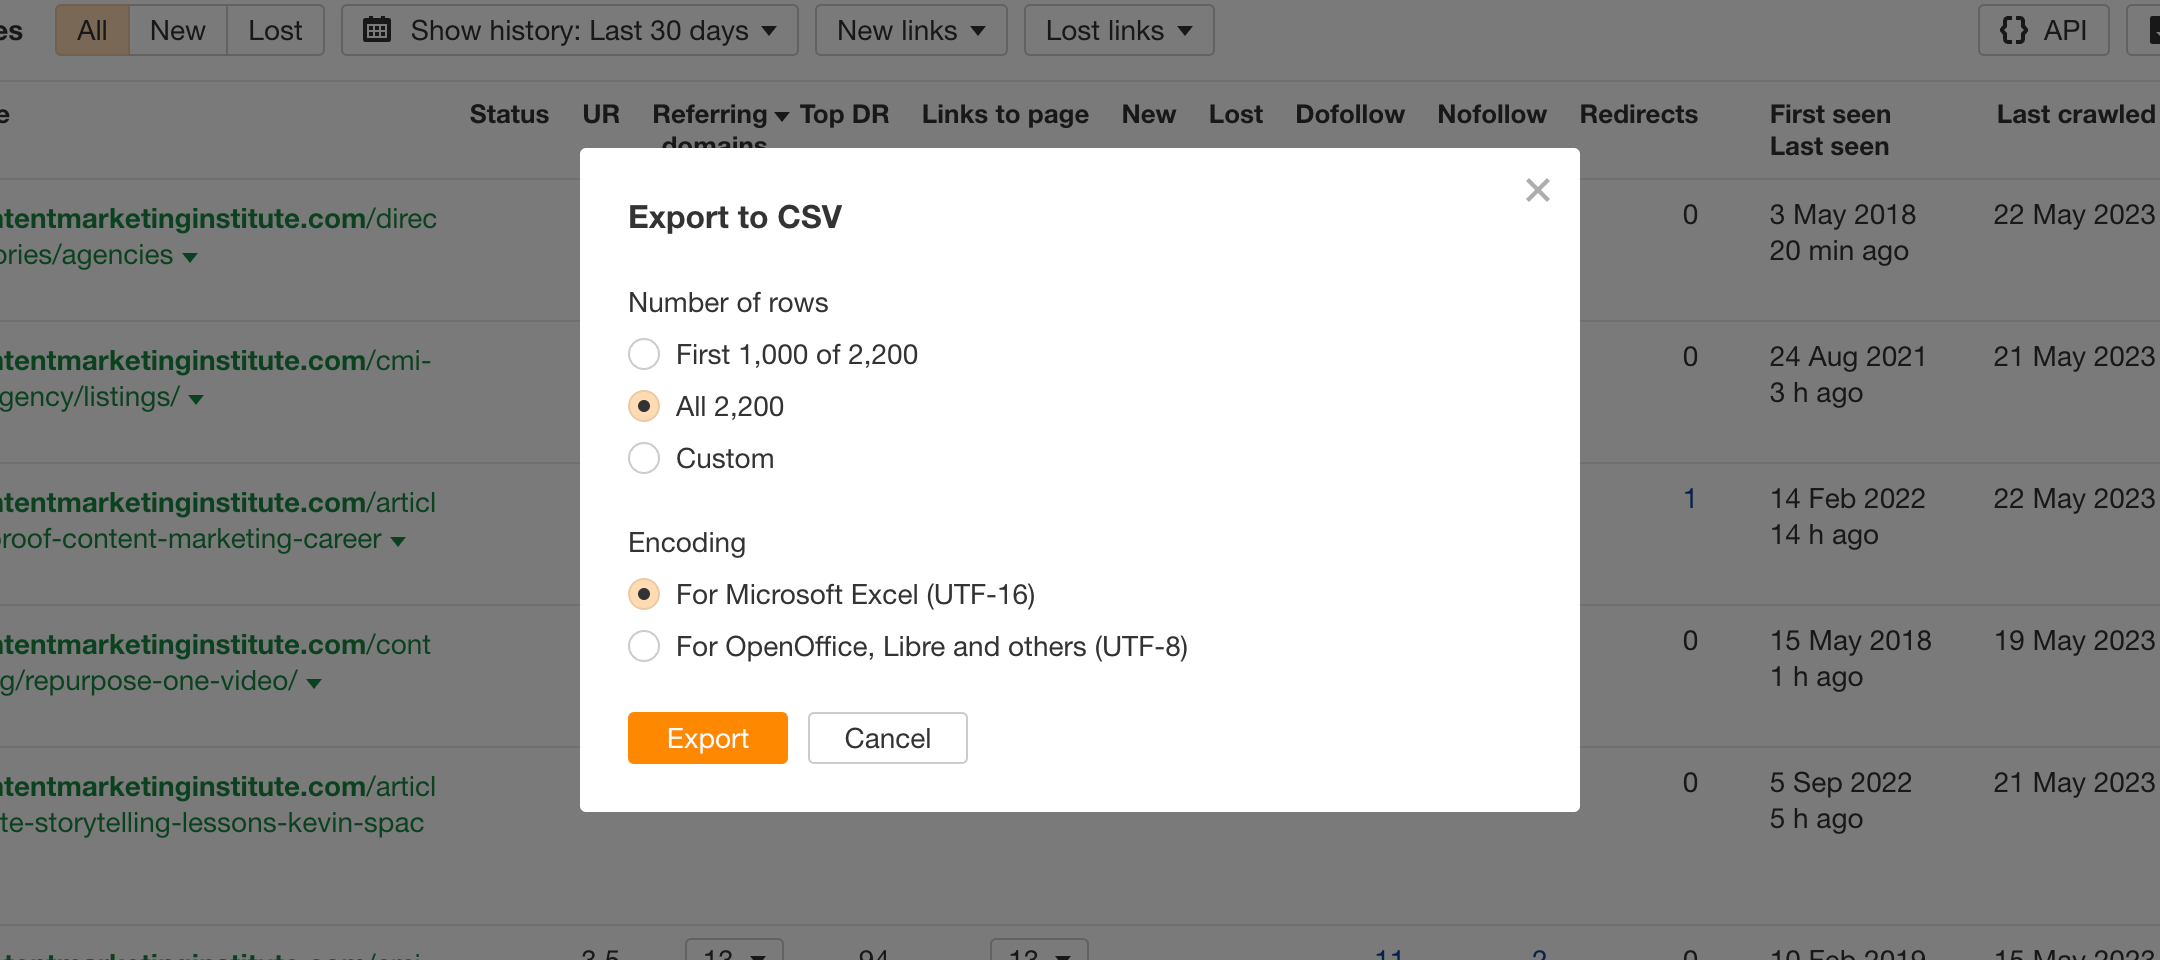The width and height of the screenshot is (2160, 960).
Task: Select the All 2,200 rows option
Action: (x=644, y=406)
